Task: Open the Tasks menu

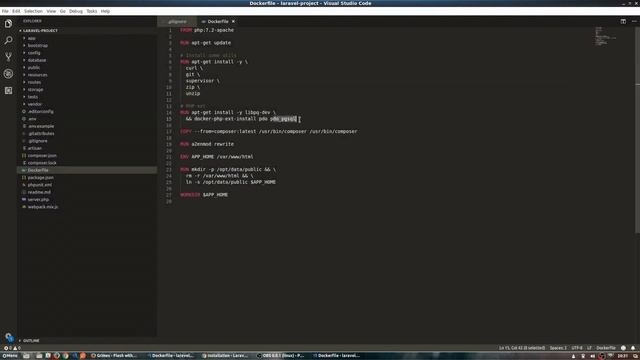Action: click(91, 11)
